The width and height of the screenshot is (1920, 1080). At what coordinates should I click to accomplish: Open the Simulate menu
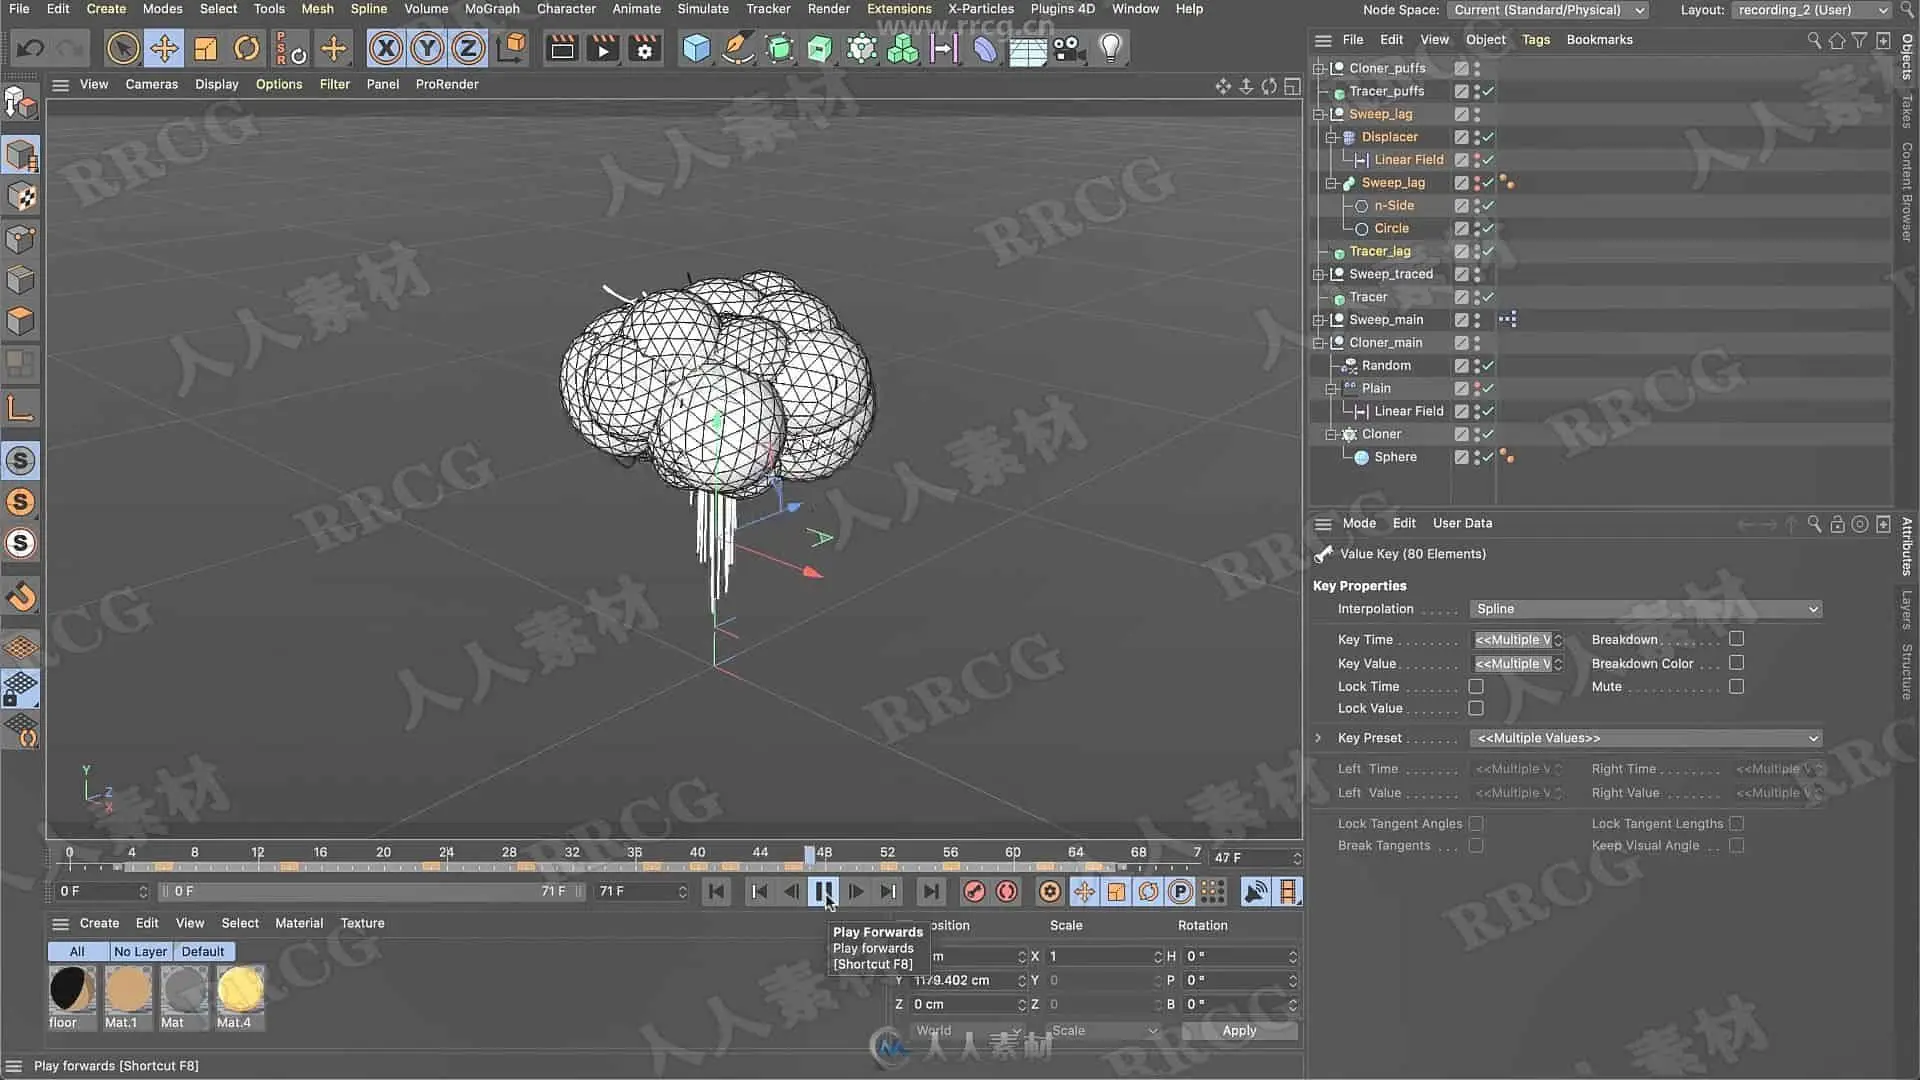pyautogui.click(x=703, y=9)
